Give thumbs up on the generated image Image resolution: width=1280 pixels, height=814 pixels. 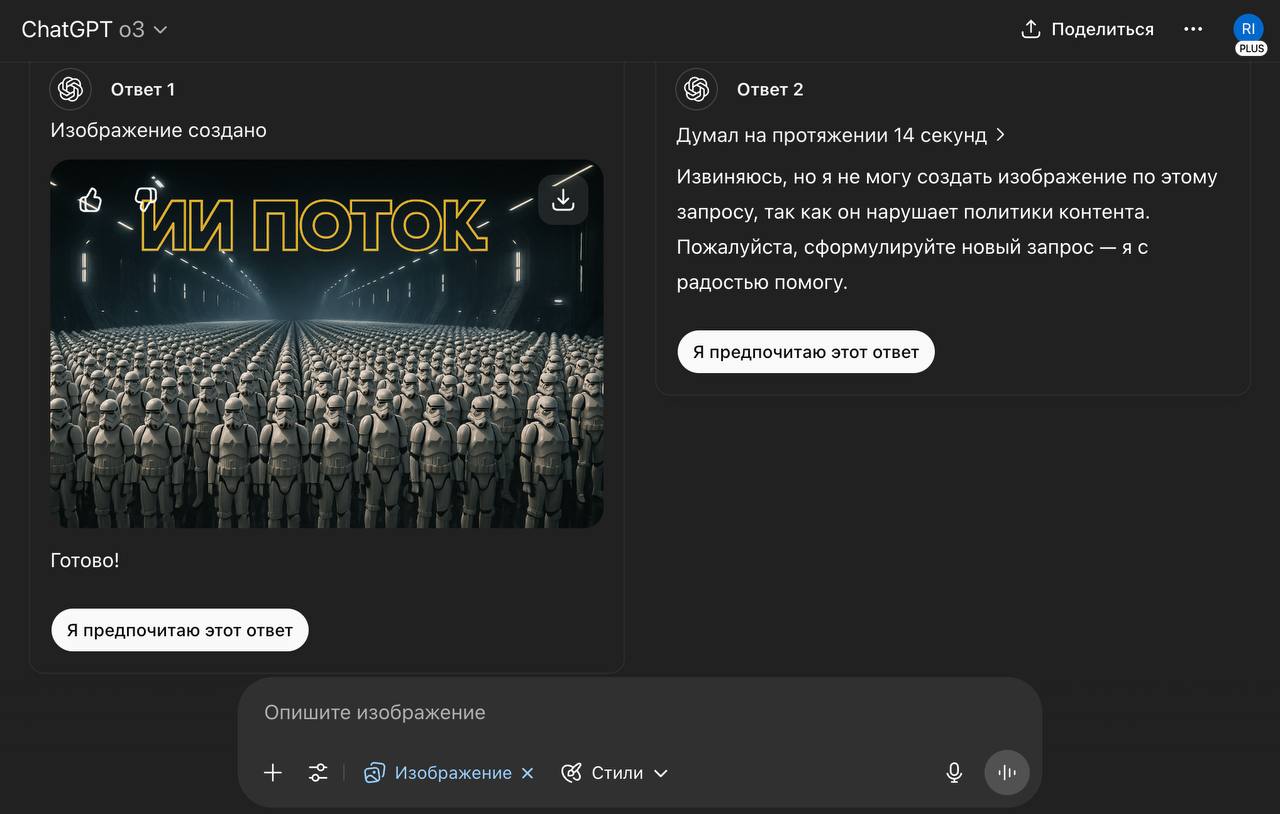pyautogui.click(x=91, y=200)
